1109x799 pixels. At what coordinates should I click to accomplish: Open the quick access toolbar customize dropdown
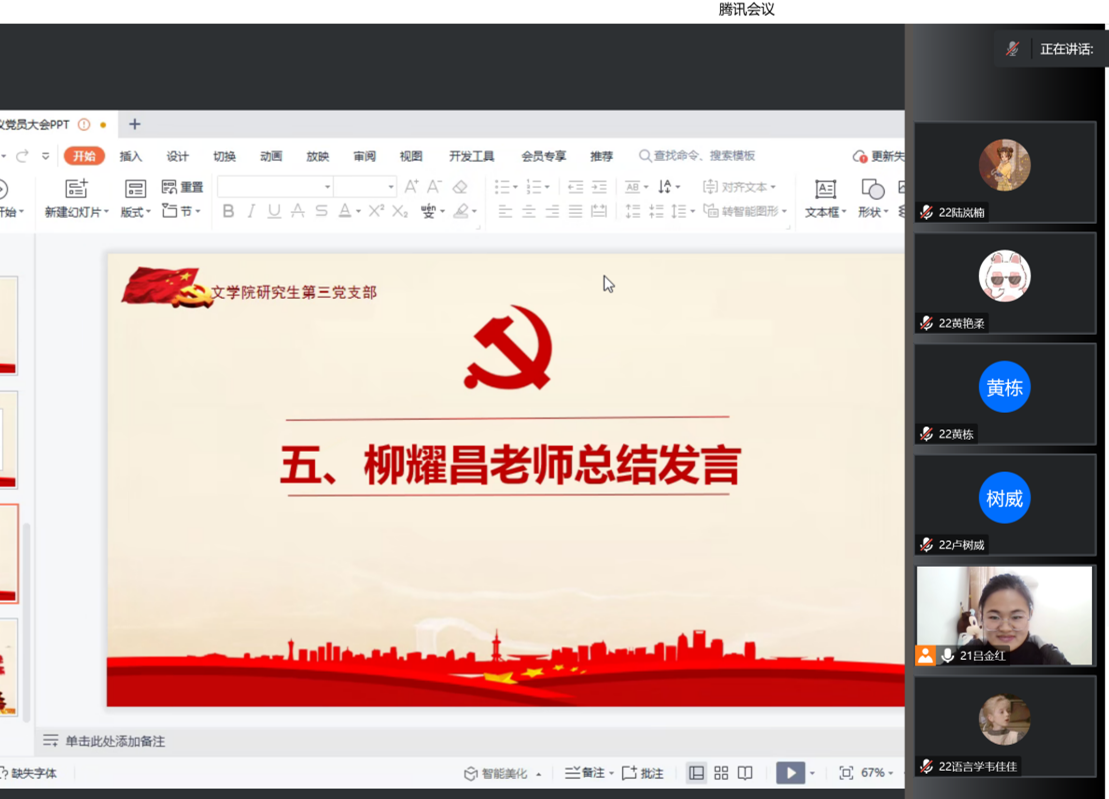click(x=45, y=156)
